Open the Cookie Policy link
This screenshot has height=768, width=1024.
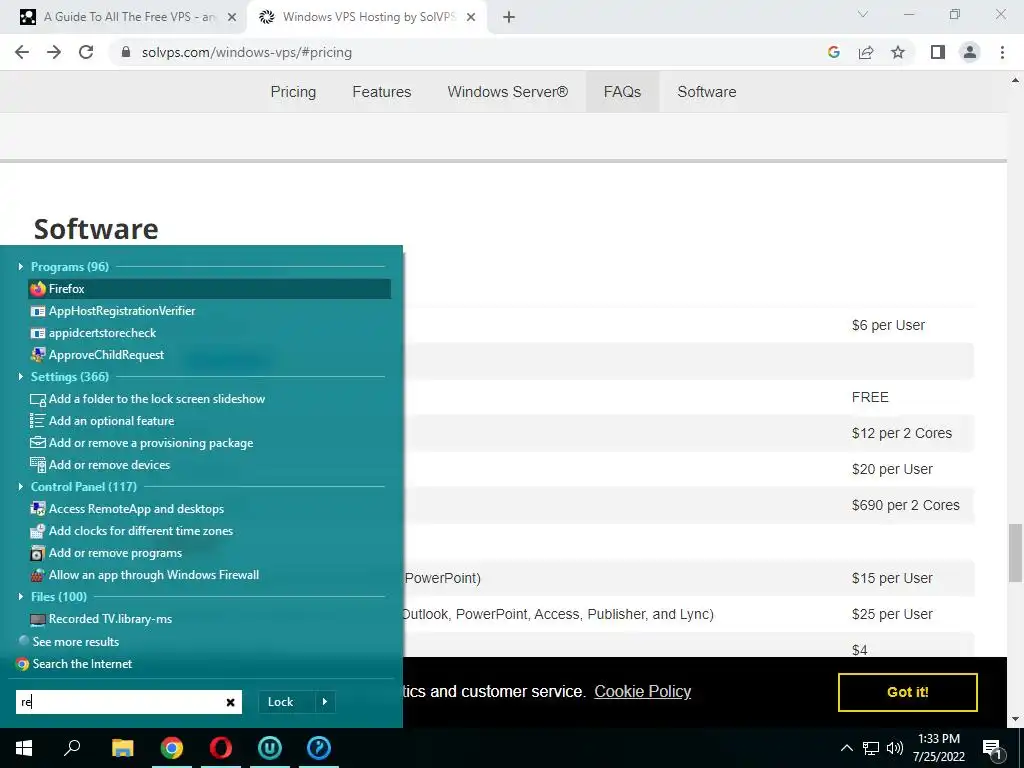(643, 692)
